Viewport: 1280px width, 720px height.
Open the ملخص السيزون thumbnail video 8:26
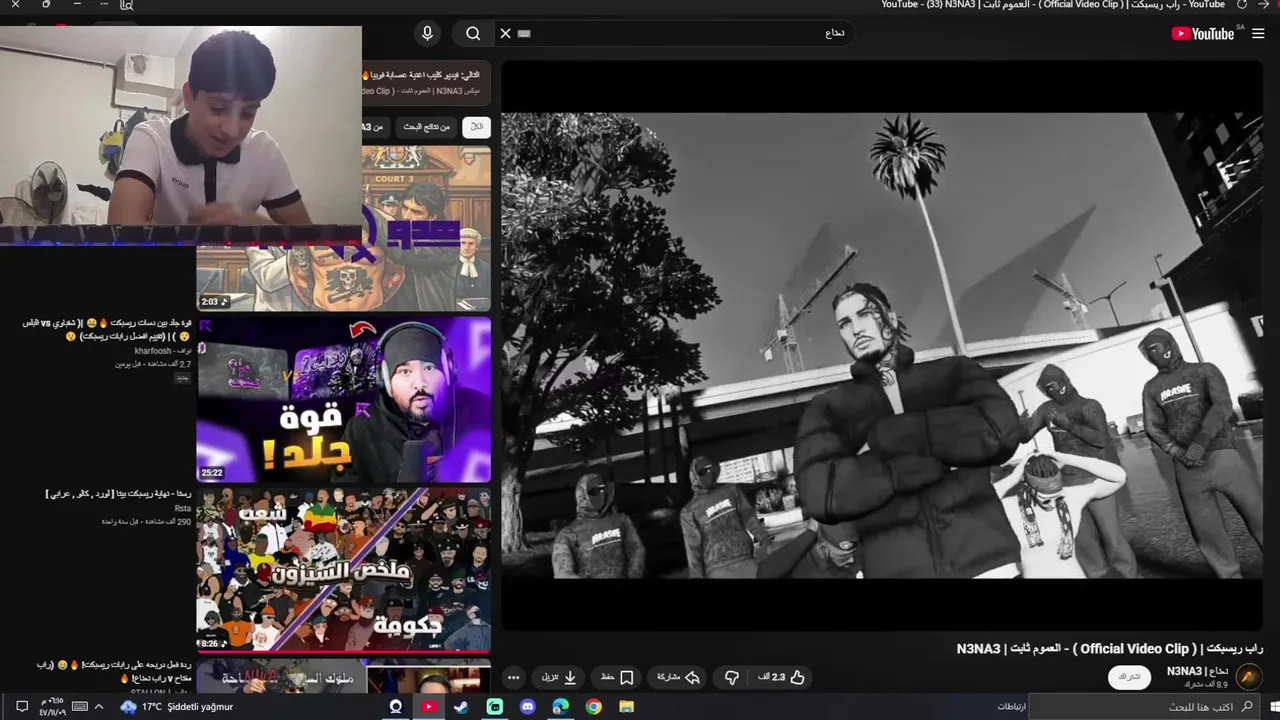pos(343,570)
